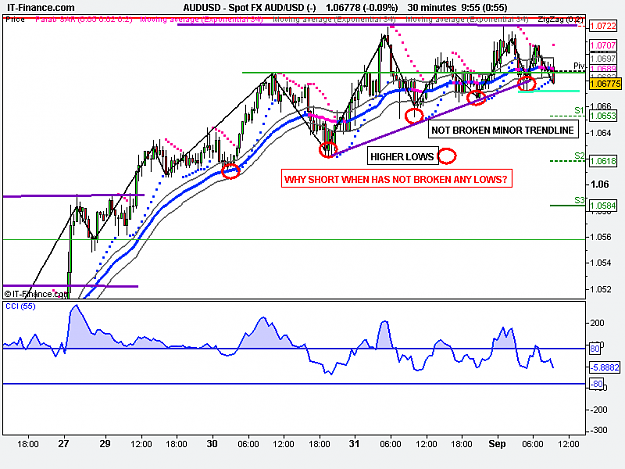Click the S3 support level label
This screenshot has width=625, height=469.
[x=579, y=200]
